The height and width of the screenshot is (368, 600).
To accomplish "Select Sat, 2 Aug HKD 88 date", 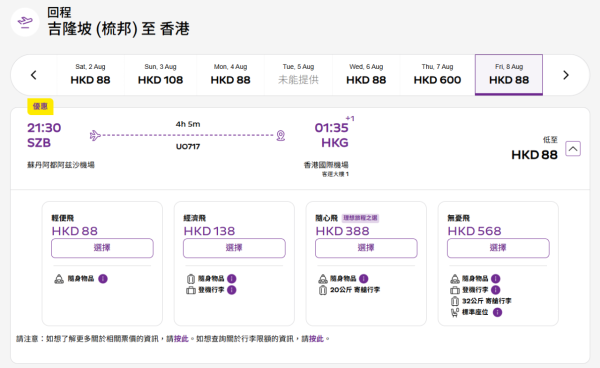I will click(x=90, y=75).
